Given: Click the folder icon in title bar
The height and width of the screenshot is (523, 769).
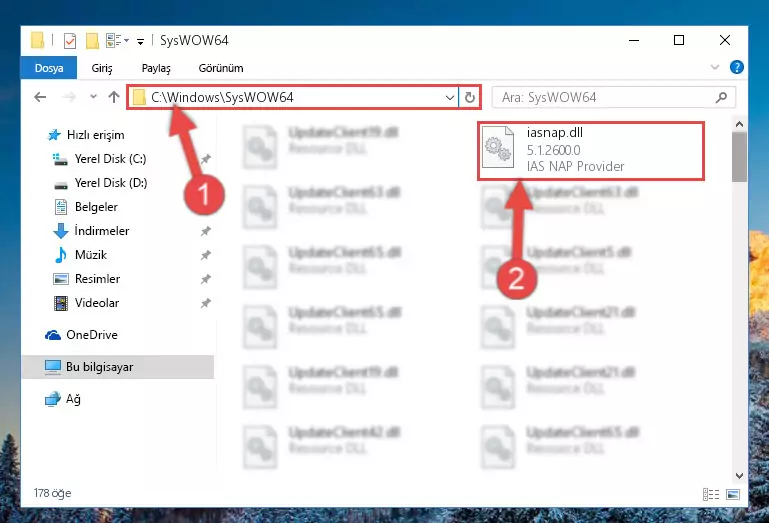Looking at the screenshot, I should (37, 41).
